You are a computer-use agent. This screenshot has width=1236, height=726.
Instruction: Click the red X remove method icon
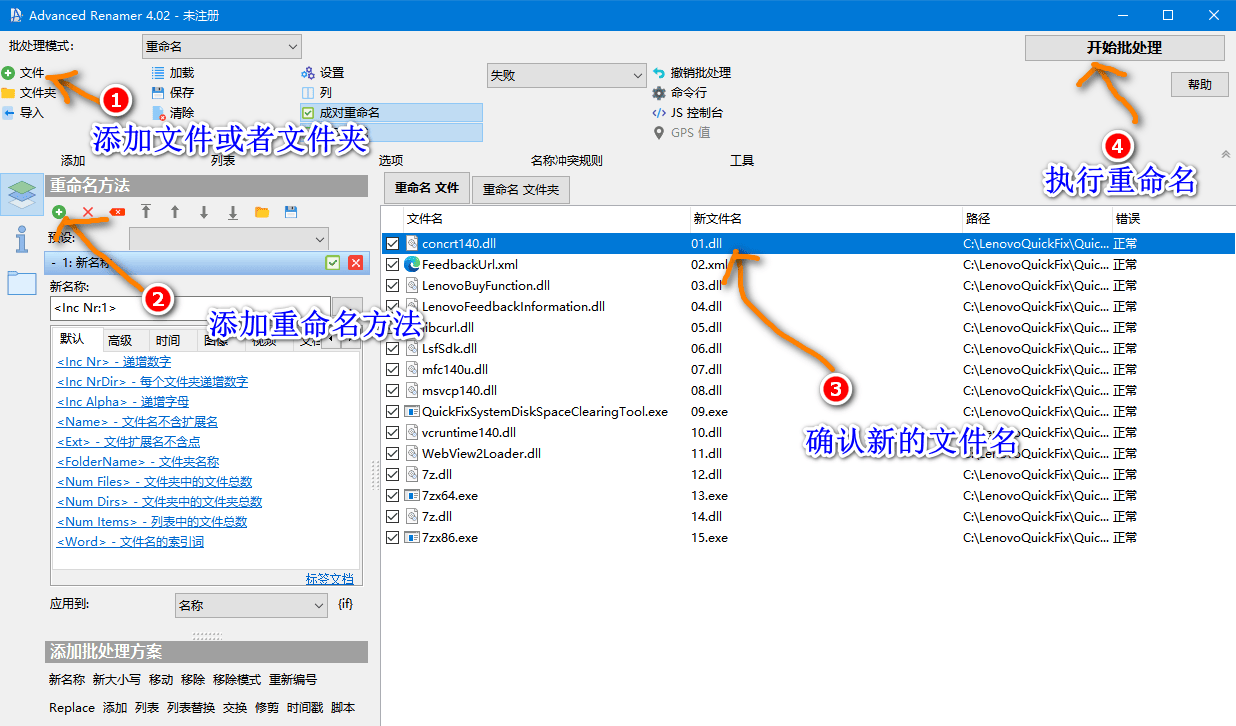coord(88,212)
